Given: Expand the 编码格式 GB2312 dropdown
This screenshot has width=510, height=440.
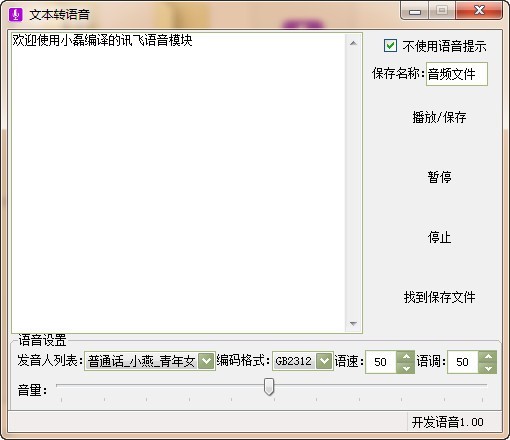Looking at the screenshot, I should pos(324,361).
